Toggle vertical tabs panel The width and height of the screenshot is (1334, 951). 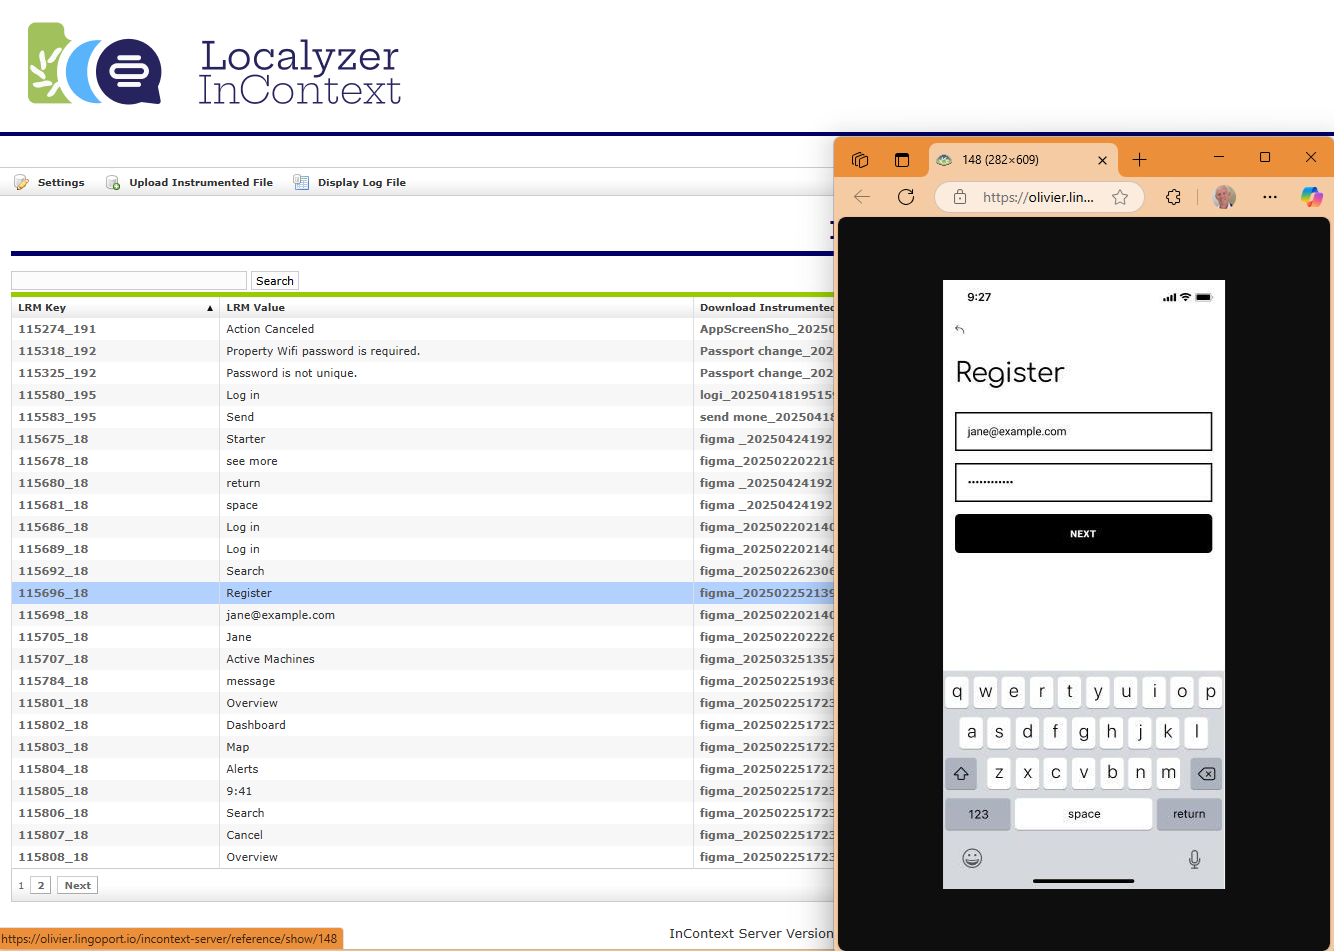click(x=902, y=160)
